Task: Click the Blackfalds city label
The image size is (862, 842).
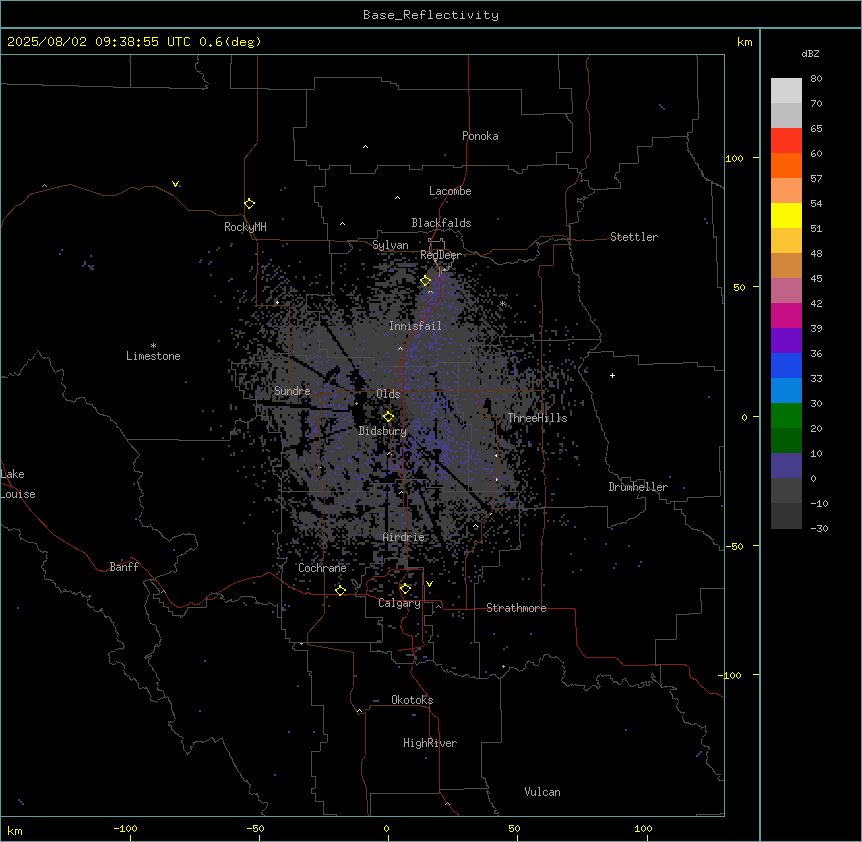Action: coord(441,223)
